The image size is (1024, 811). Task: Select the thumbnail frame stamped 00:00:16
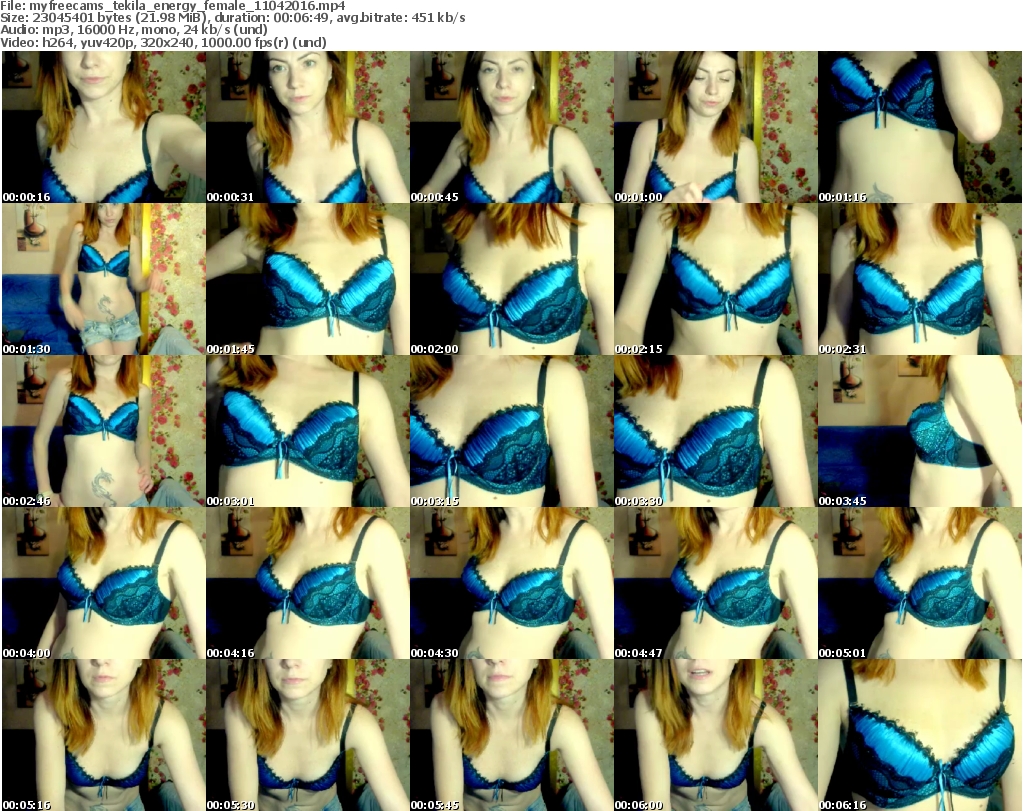pyautogui.click(x=104, y=127)
